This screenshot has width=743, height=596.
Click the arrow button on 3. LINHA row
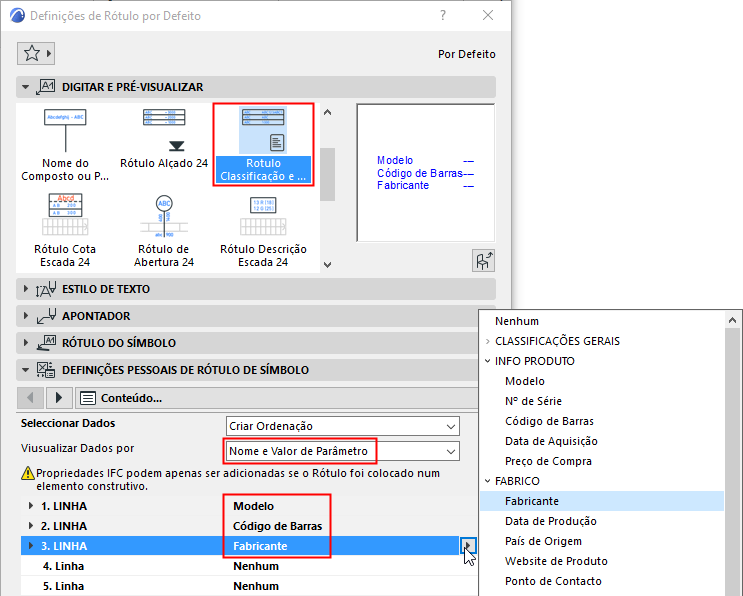pos(468,546)
